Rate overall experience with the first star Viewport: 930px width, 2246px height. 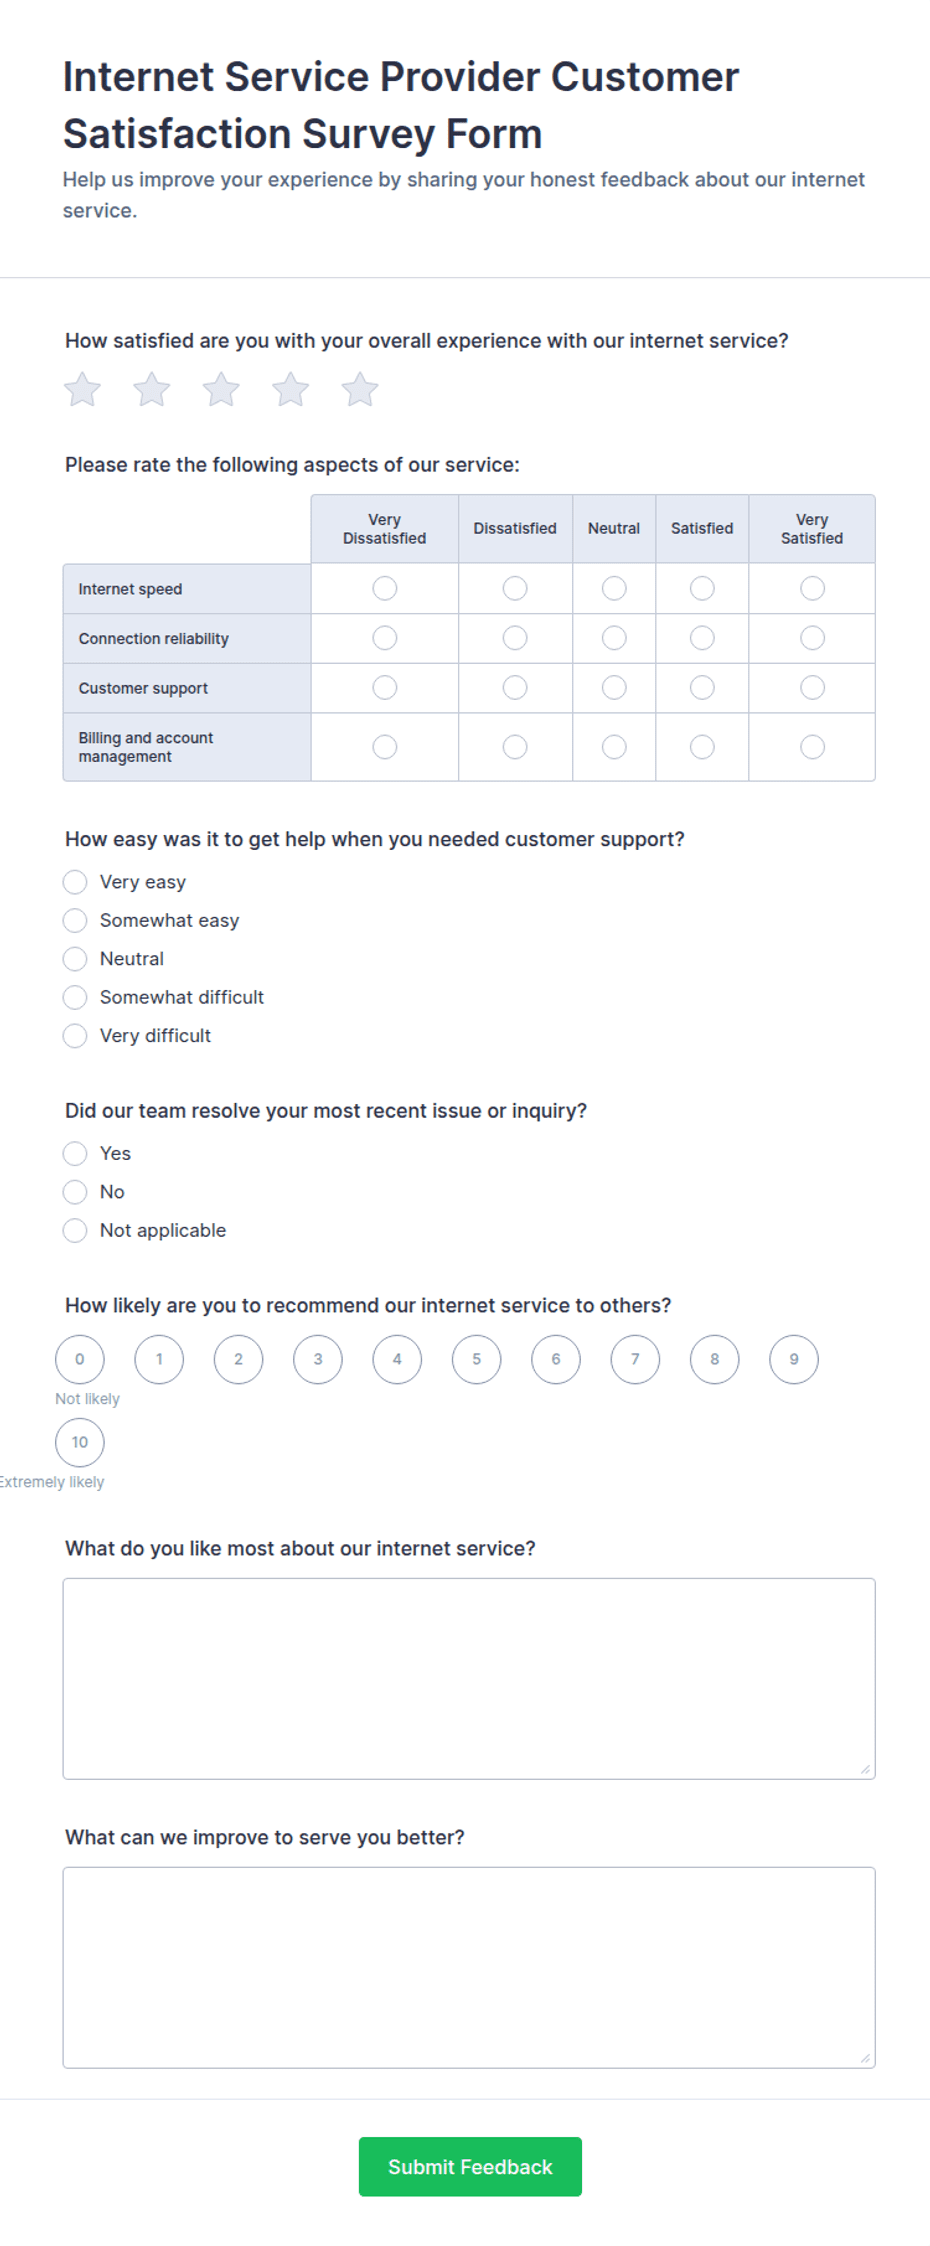82,389
